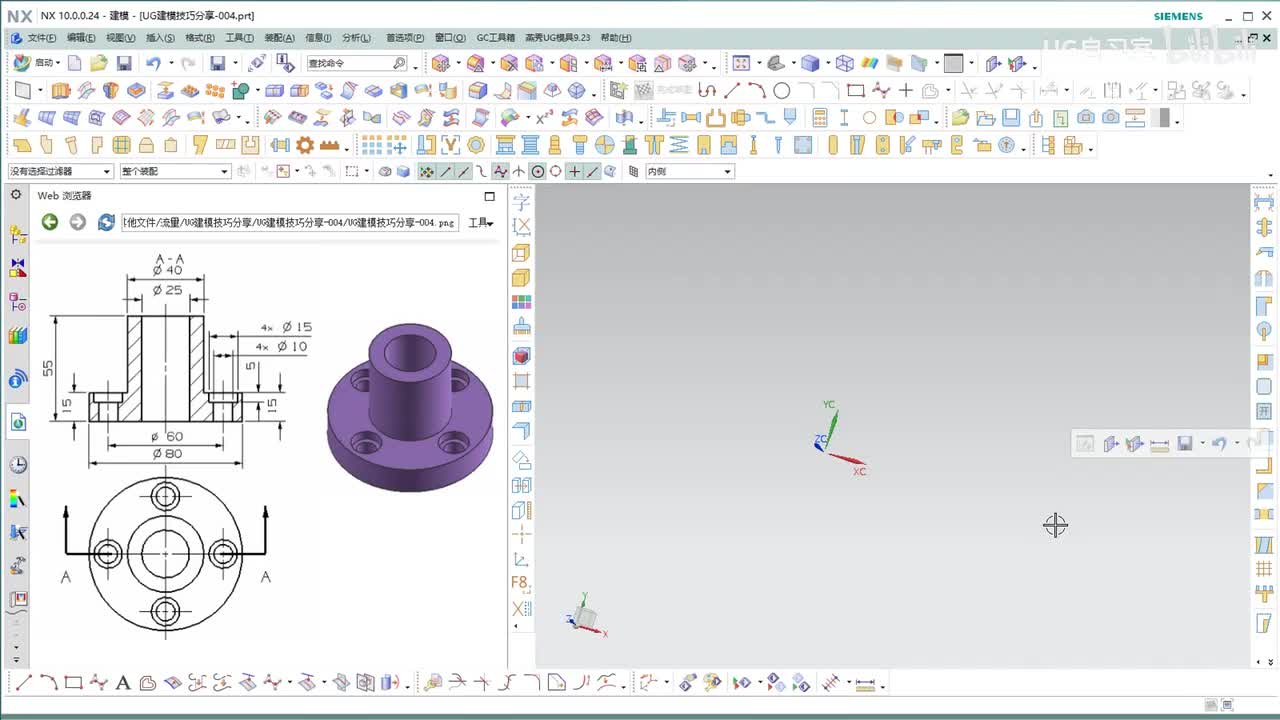Open the 帮助(H) menu
The height and width of the screenshot is (720, 1280).
pos(616,38)
